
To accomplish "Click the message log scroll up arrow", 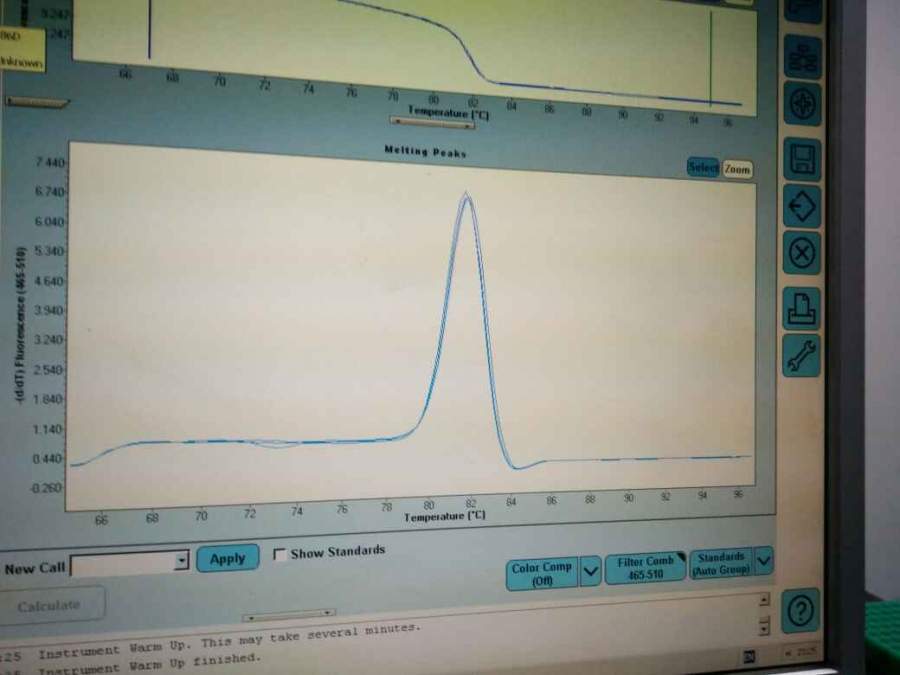I will pyautogui.click(x=764, y=600).
